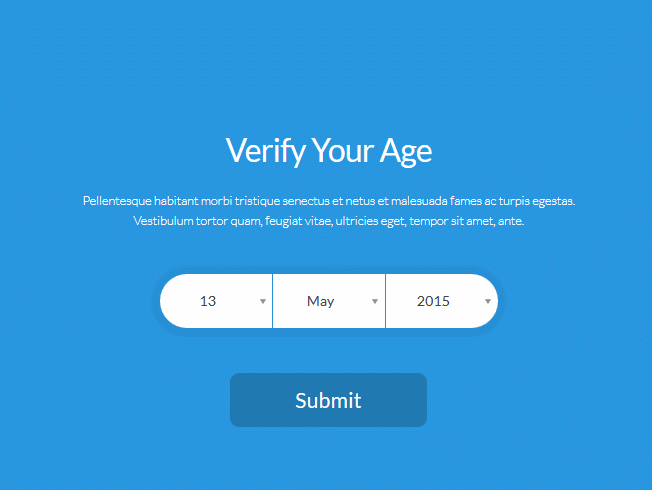Select the 2015 text in year field
The height and width of the screenshot is (490, 652).
[x=433, y=301]
